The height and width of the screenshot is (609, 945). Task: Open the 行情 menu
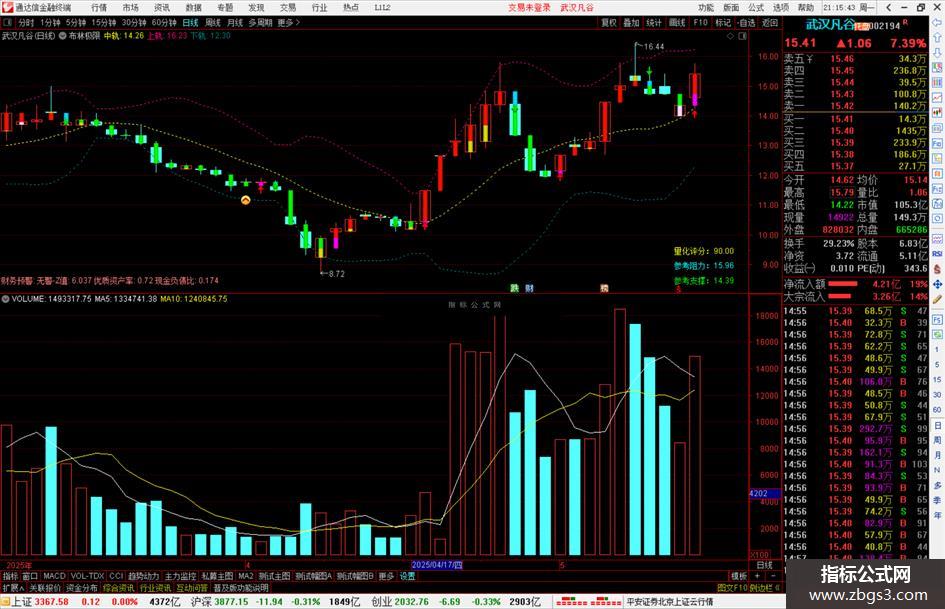coord(99,7)
